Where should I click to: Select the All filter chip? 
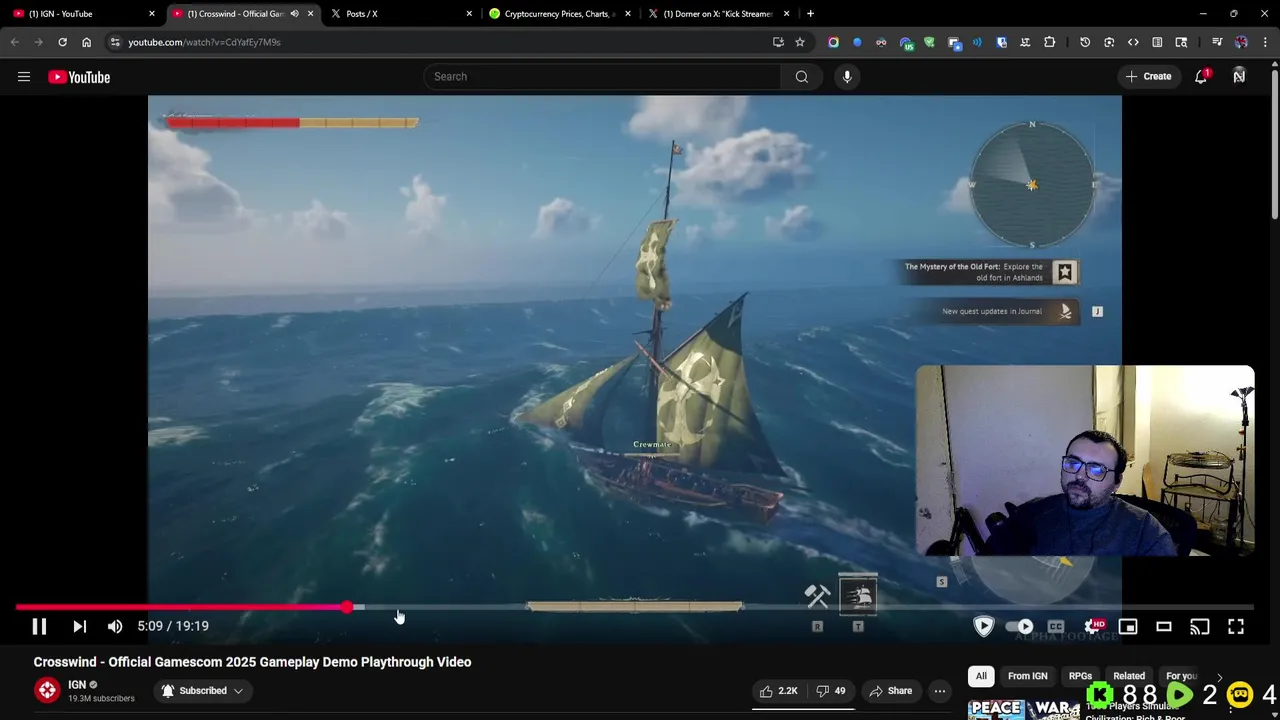981,676
